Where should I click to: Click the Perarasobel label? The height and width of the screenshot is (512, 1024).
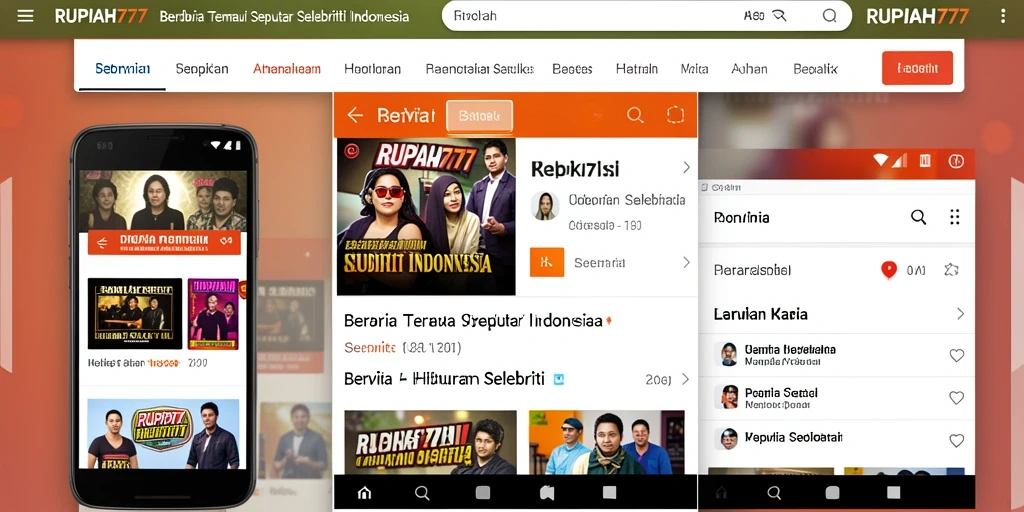point(752,270)
